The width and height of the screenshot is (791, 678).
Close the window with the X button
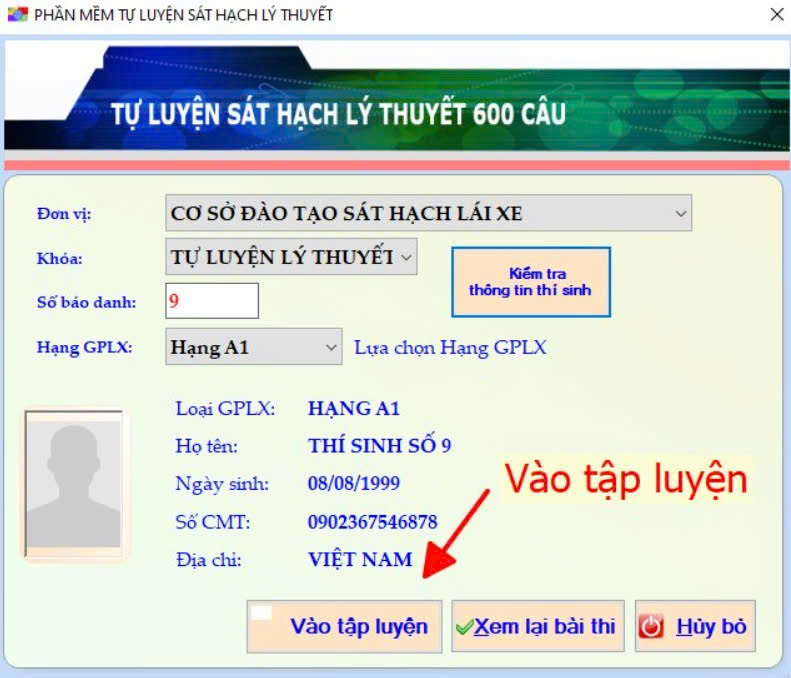pos(777,15)
